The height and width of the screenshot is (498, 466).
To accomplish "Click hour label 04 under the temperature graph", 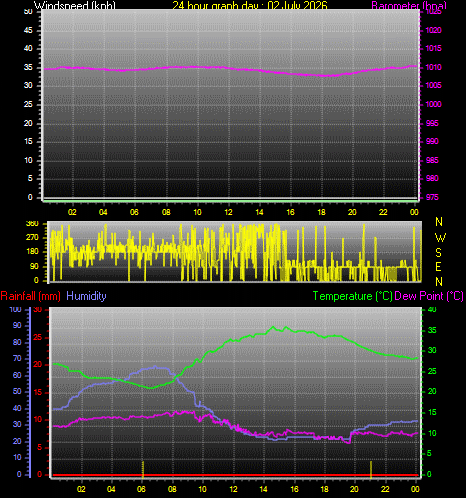I will click(111, 489).
